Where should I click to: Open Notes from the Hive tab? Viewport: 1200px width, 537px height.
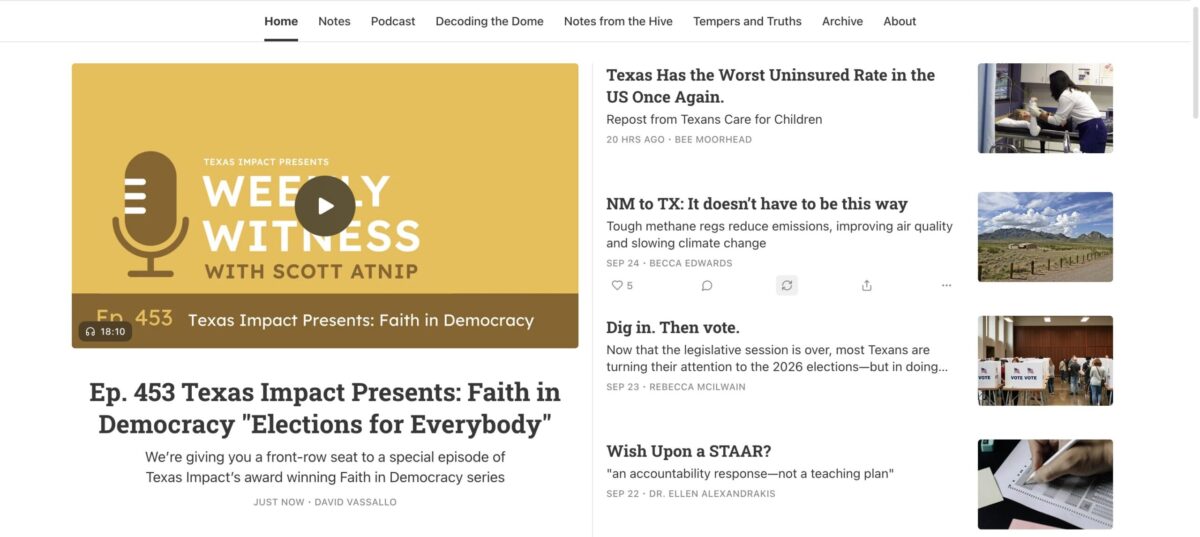[618, 21]
